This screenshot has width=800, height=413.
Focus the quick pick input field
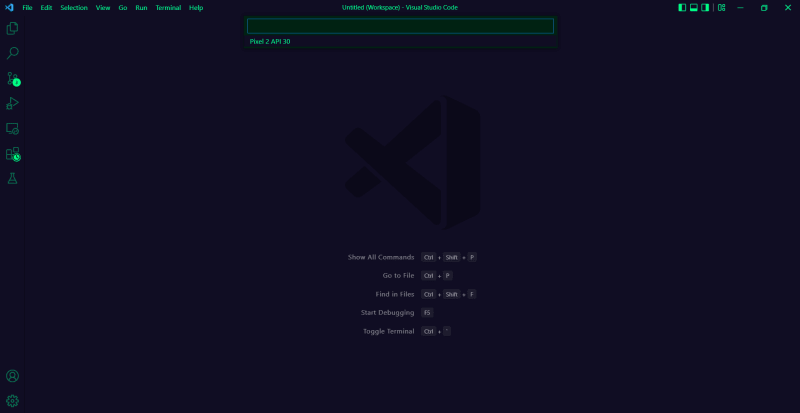tap(400, 26)
